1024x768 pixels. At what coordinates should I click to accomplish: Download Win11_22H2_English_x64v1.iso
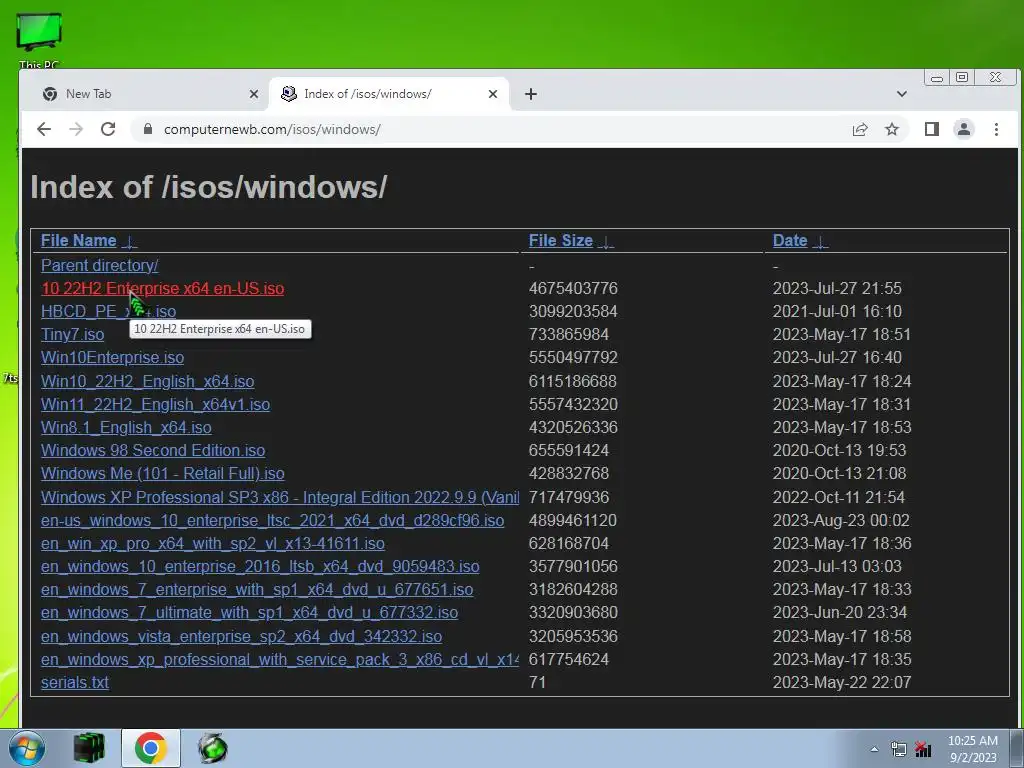click(x=155, y=404)
